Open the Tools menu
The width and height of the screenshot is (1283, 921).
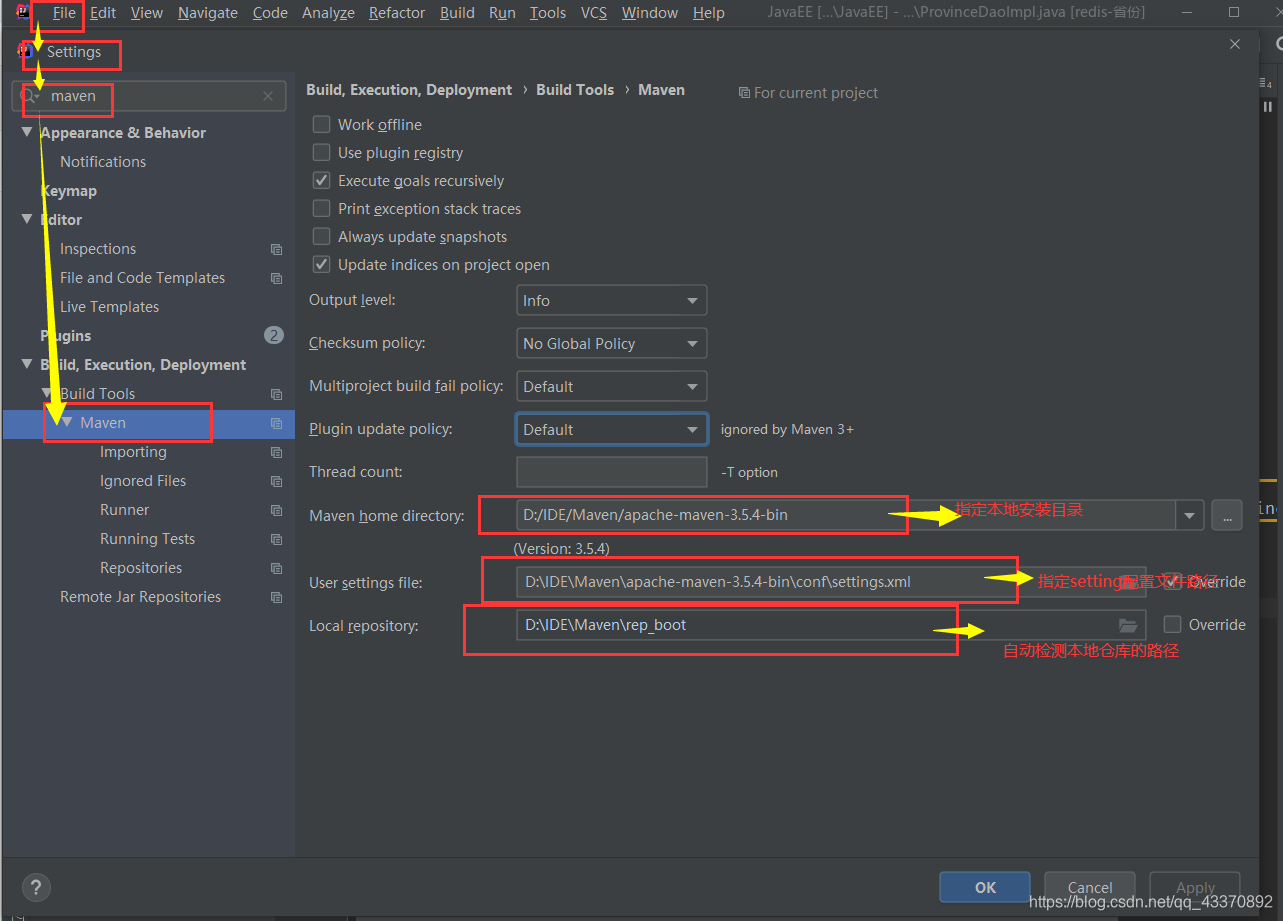click(x=548, y=13)
